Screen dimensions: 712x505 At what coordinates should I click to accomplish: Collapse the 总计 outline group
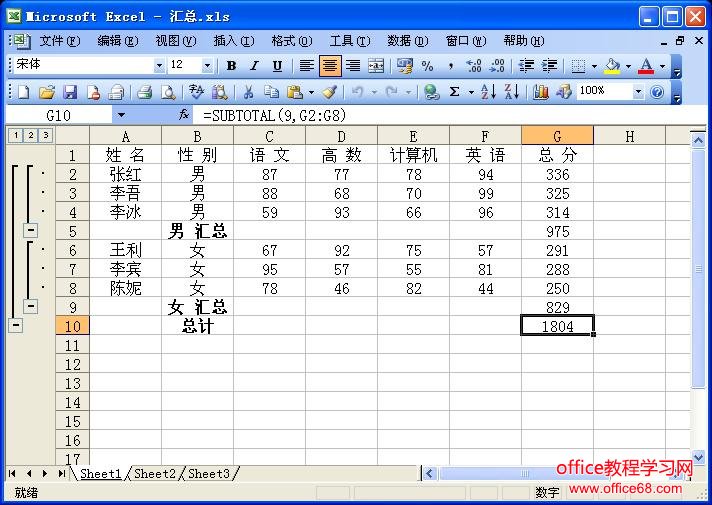(x=15, y=325)
